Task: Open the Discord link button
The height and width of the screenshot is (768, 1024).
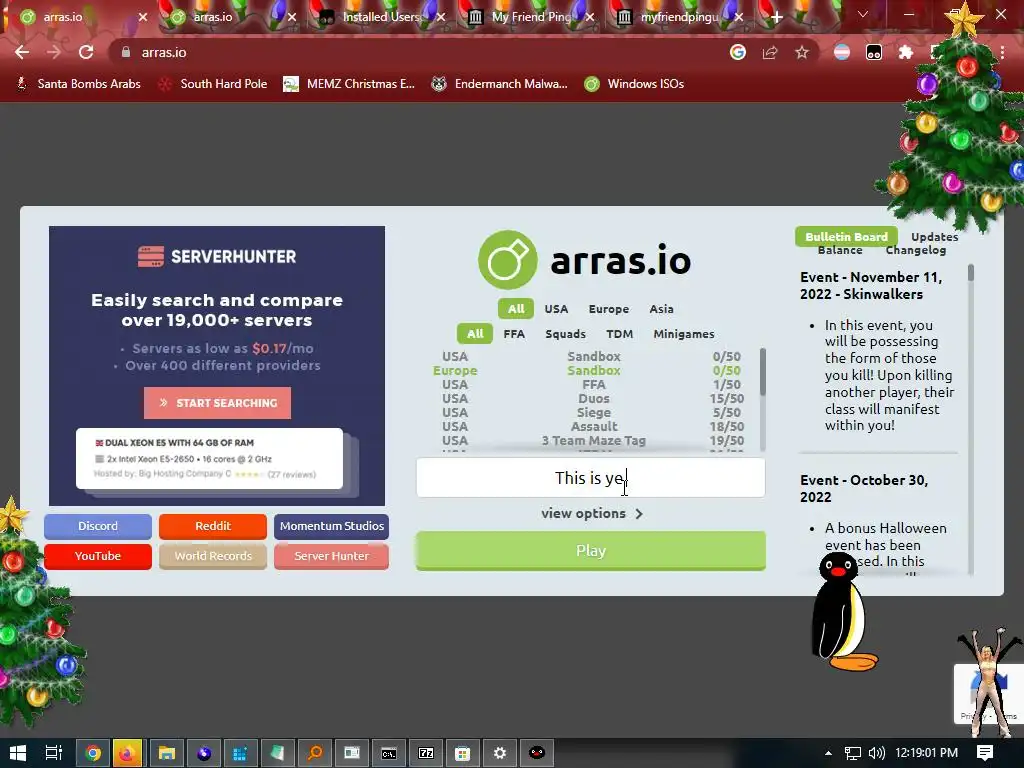Action: [98, 526]
